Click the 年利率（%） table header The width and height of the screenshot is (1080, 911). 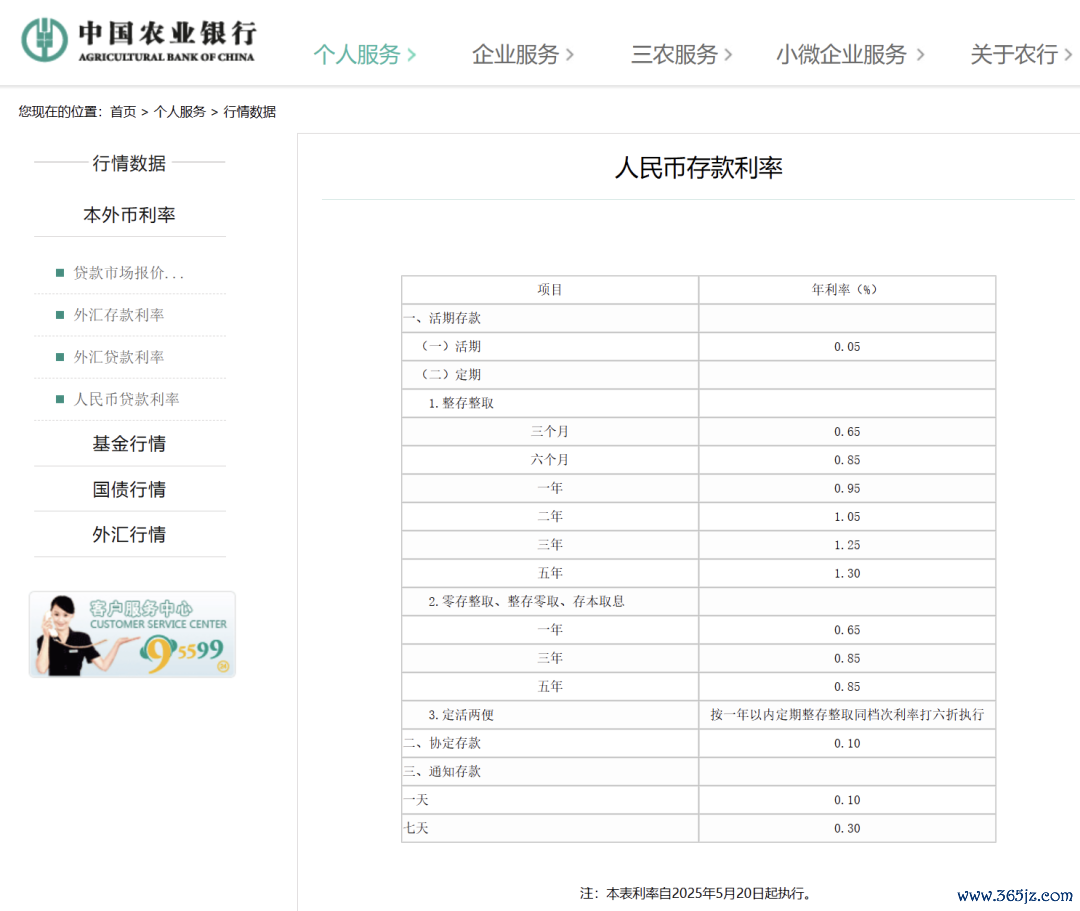pyautogui.click(x=847, y=290)
